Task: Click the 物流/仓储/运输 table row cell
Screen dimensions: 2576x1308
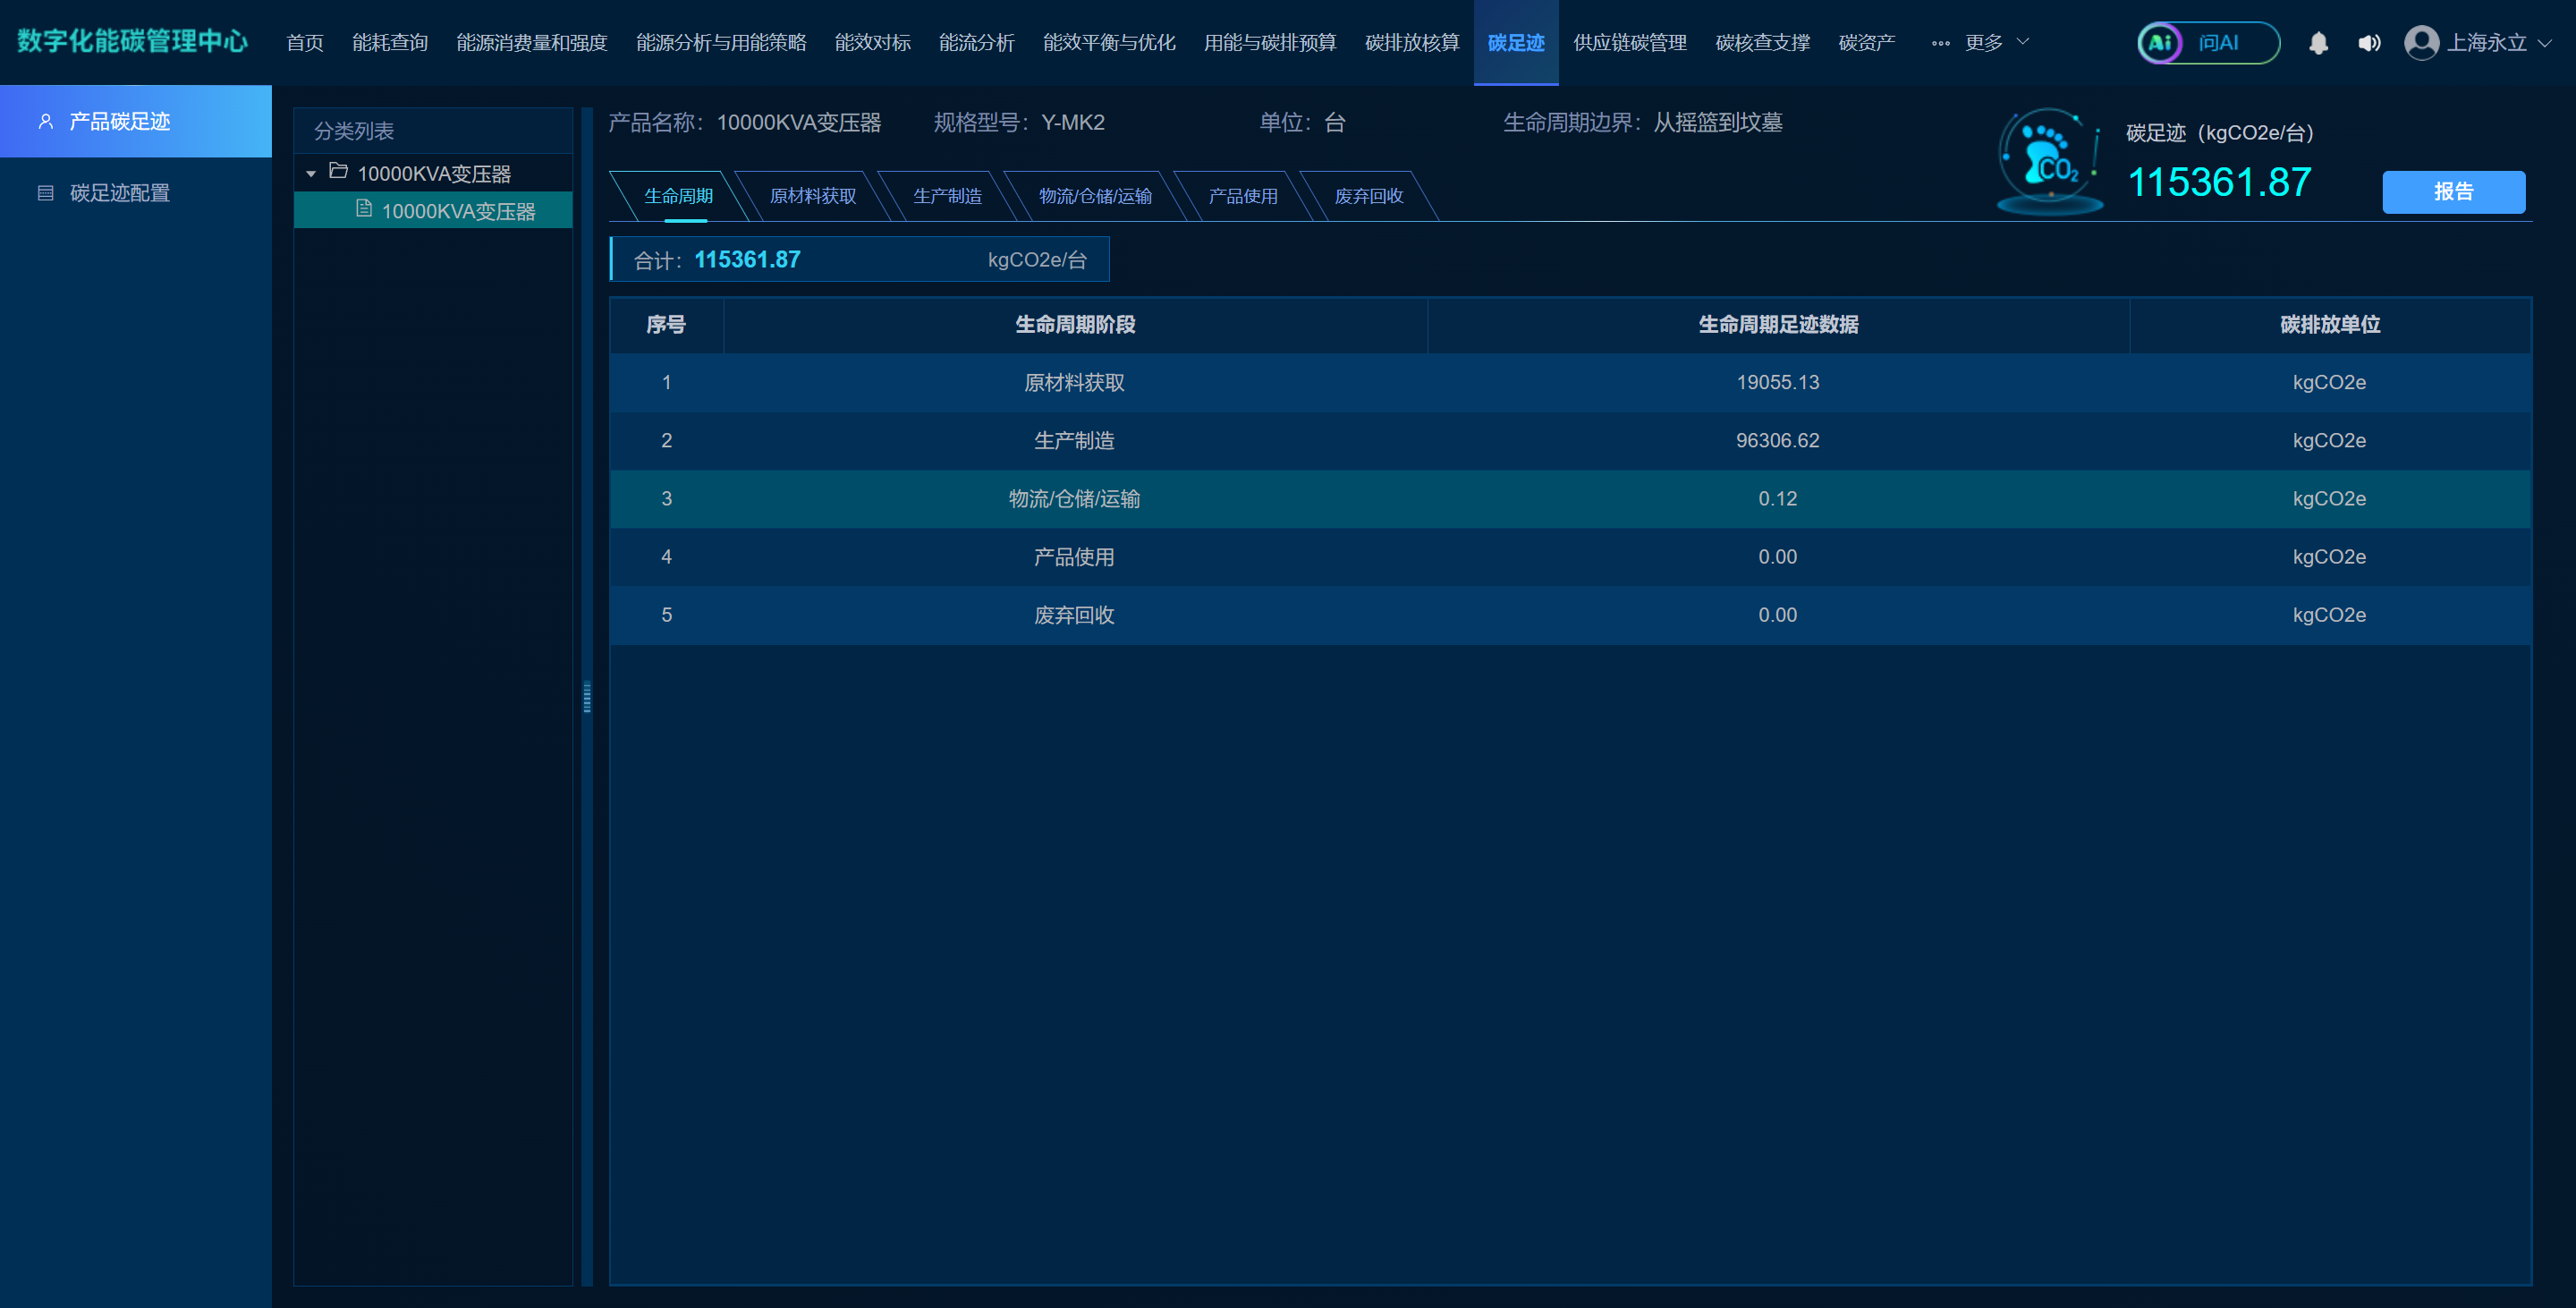Action: [1074, 499]
